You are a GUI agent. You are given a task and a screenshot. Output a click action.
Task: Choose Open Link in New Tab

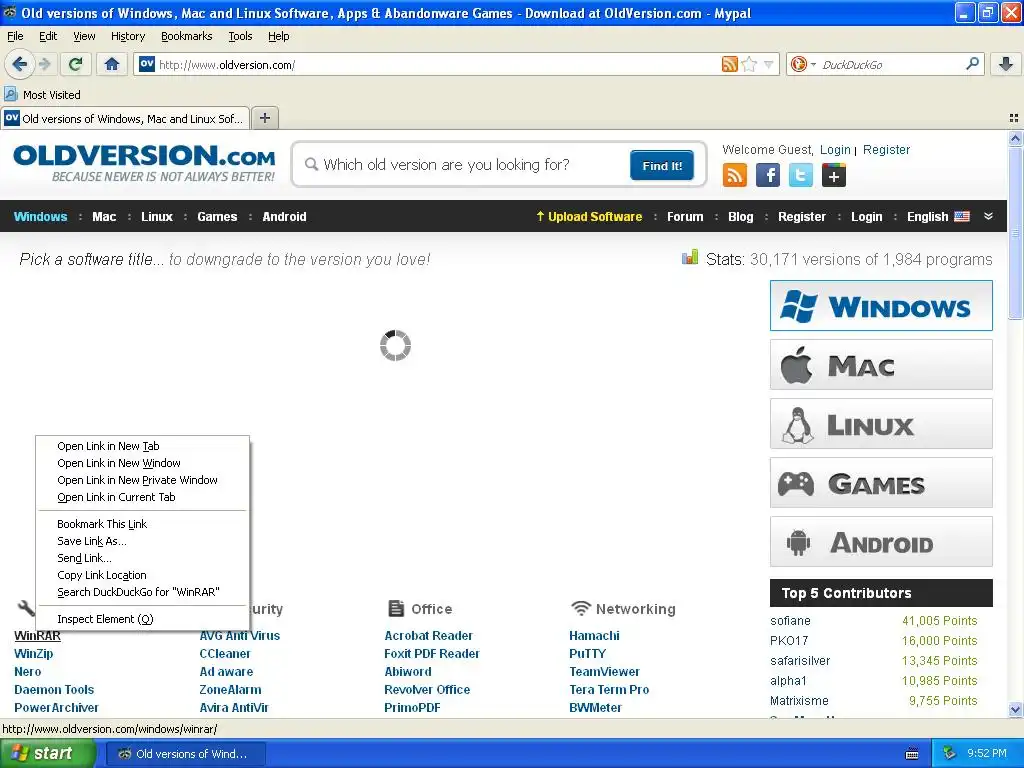[x=142, y=446]
